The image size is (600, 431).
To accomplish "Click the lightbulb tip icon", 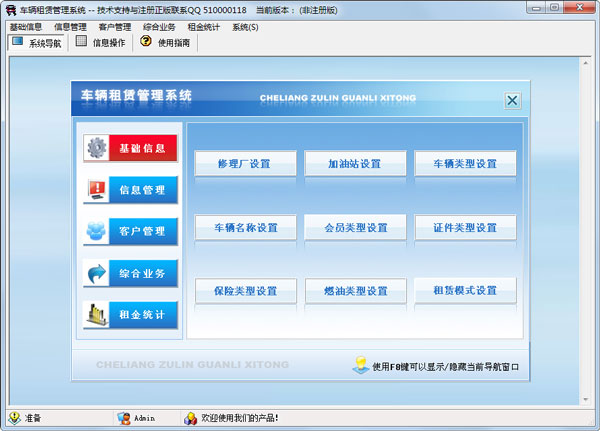I will [360, 365].
